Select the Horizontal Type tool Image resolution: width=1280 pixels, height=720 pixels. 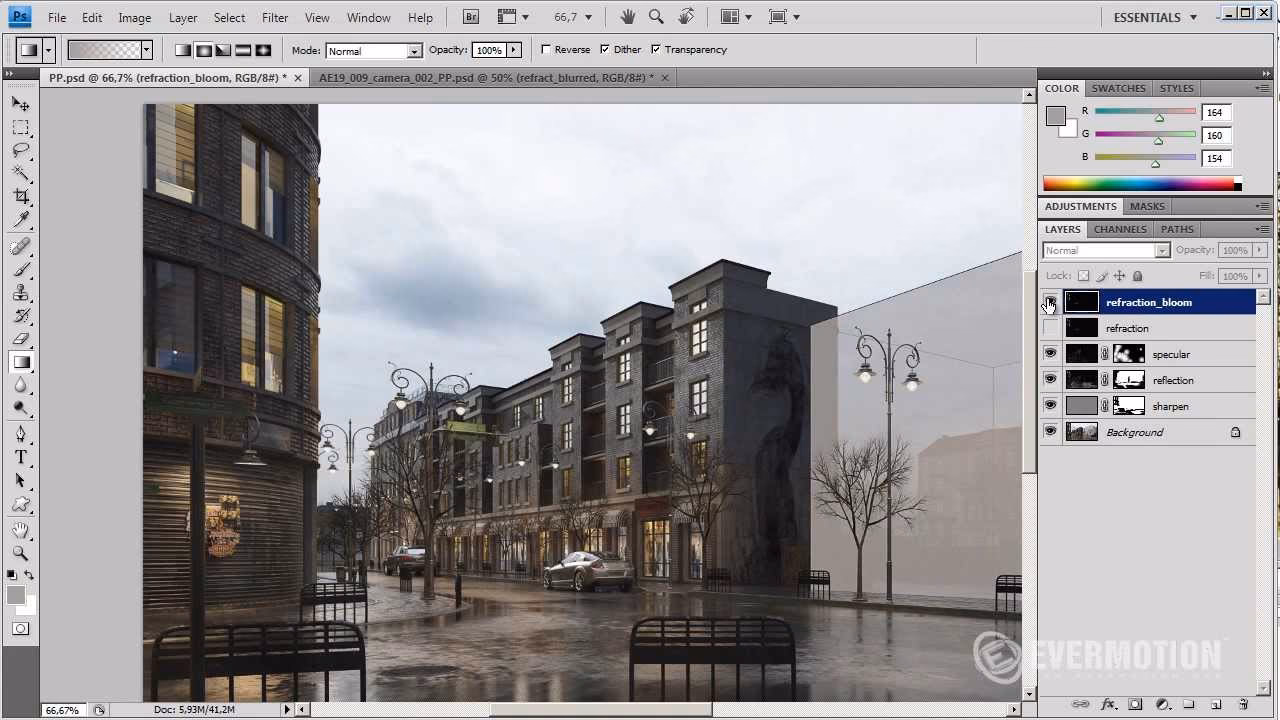[21, 457]
